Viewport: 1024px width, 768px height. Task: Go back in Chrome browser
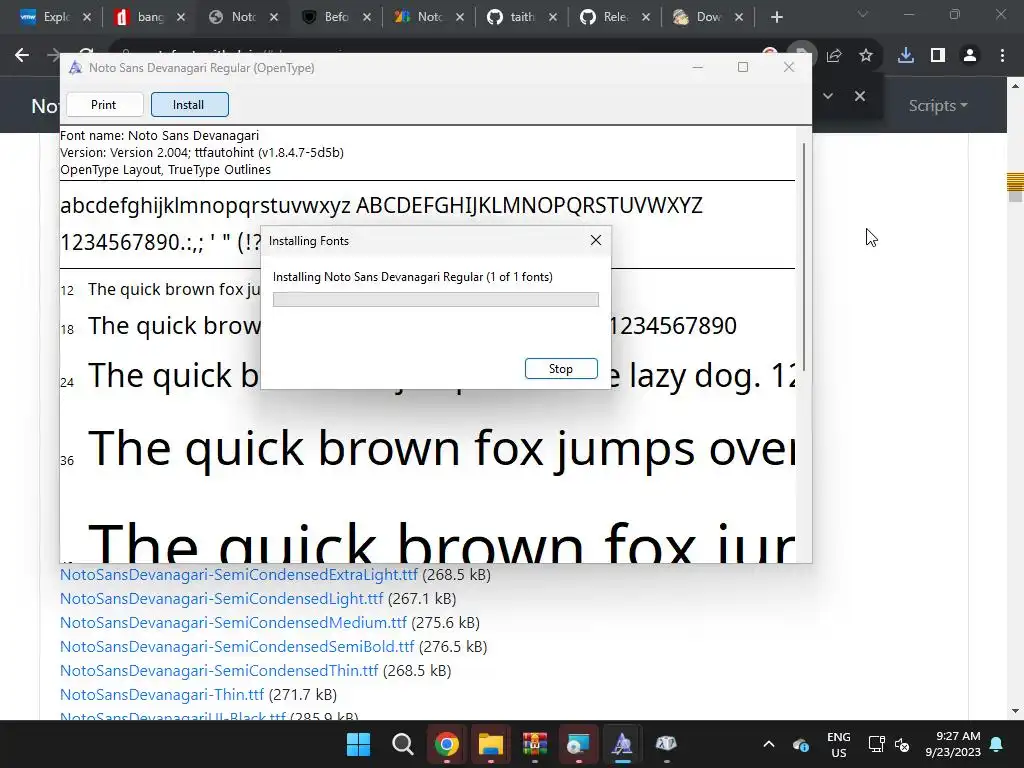point(22,56)
